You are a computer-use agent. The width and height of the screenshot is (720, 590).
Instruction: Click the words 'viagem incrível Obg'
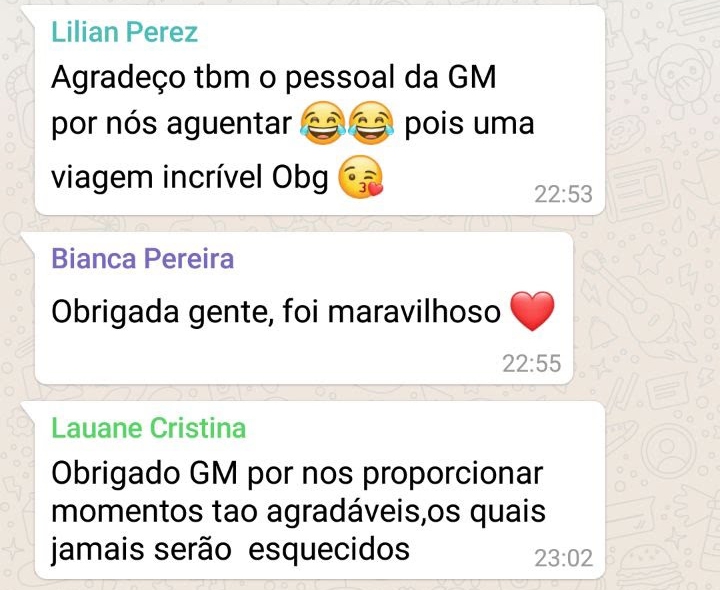click(190, 178)
